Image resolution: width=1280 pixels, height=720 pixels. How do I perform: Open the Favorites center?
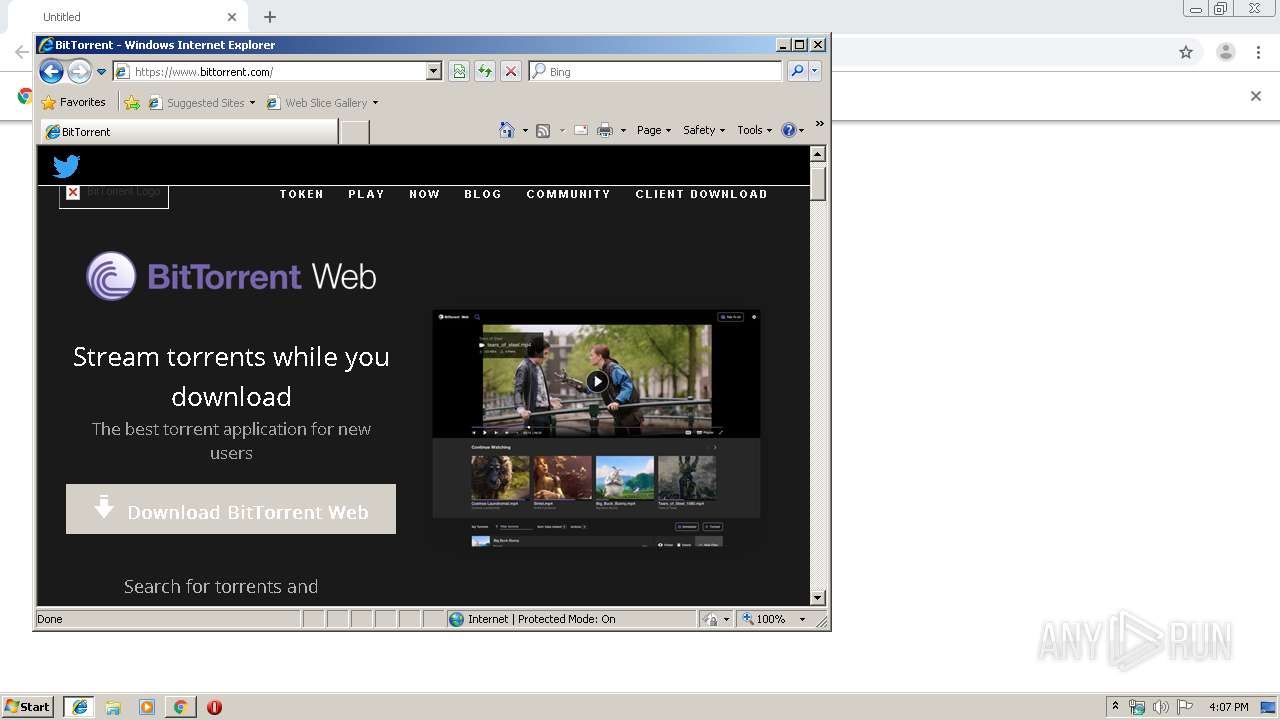[x=73, y=102]
